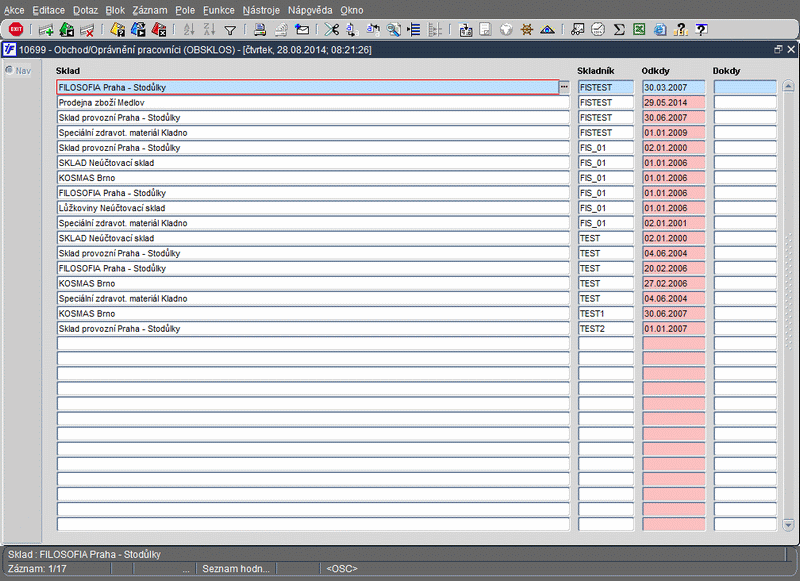Open the Nápověda menu
This screenshot has width=800, height=581.
[310, 10]
